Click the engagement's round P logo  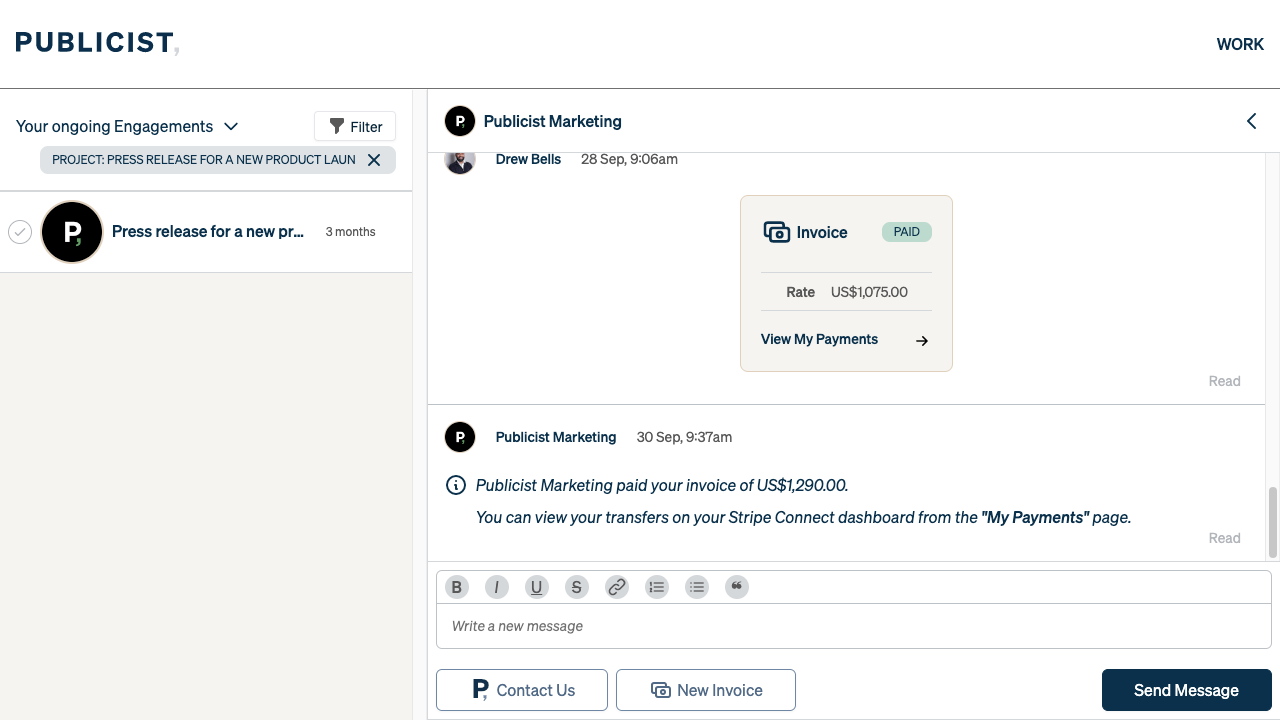(72, 232)
